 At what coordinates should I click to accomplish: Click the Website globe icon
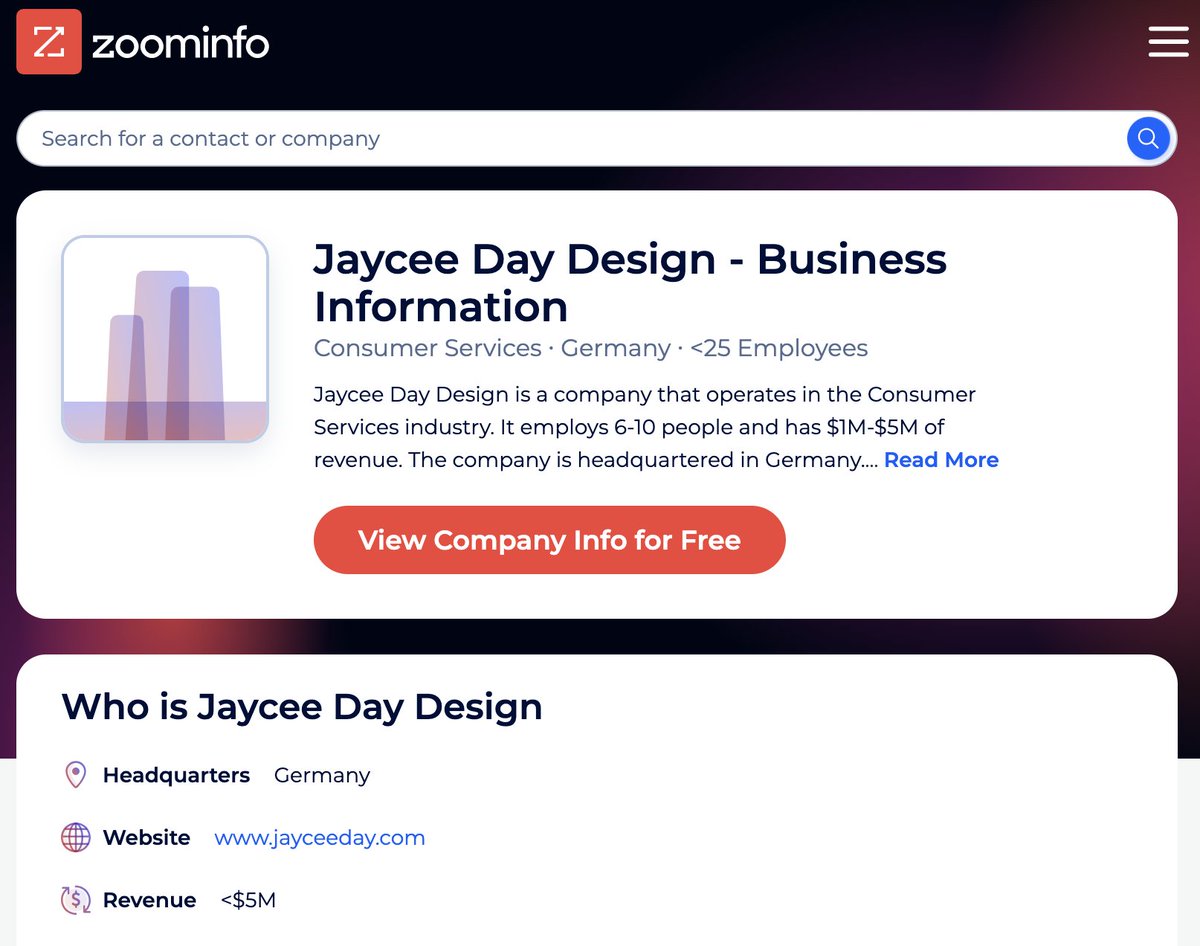pos(75,837)
